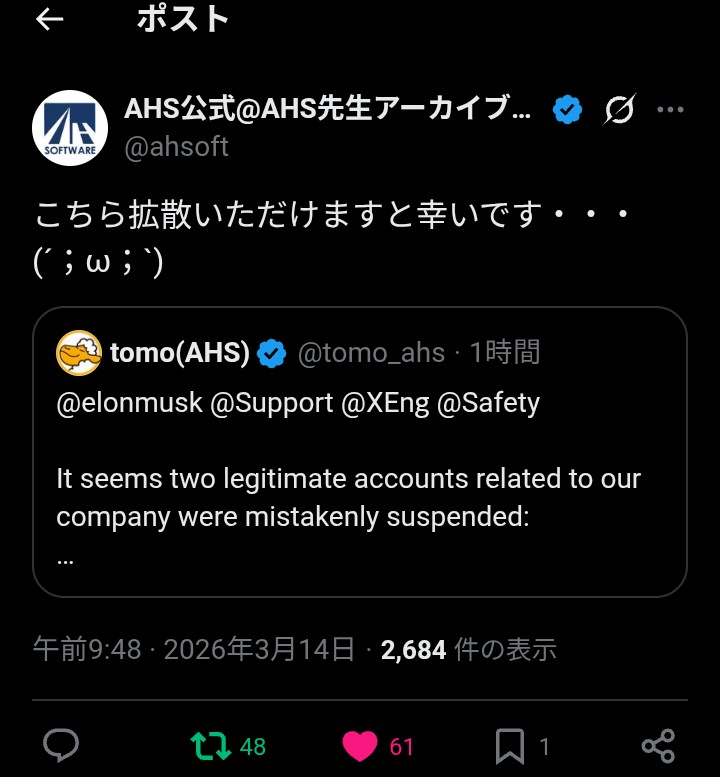Viewport: 720px width, 777px height.
Task: Toggle the repost icon with 48
Action: pos(210,746)
